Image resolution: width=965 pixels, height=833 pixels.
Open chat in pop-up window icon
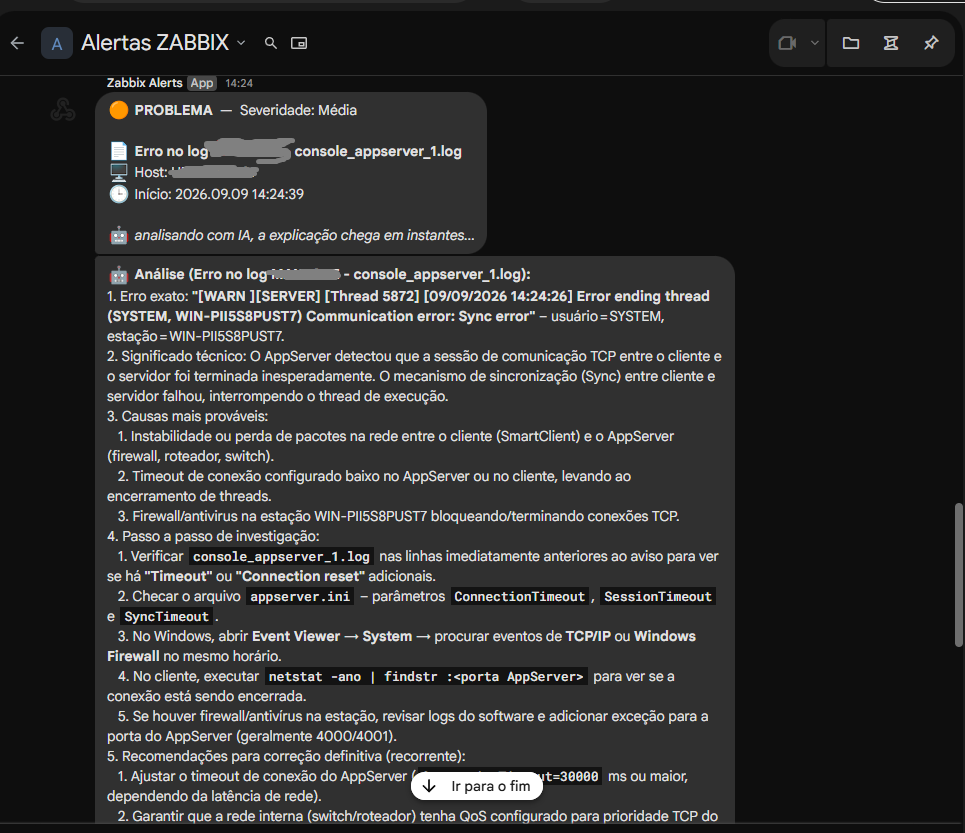click(299, 43)
